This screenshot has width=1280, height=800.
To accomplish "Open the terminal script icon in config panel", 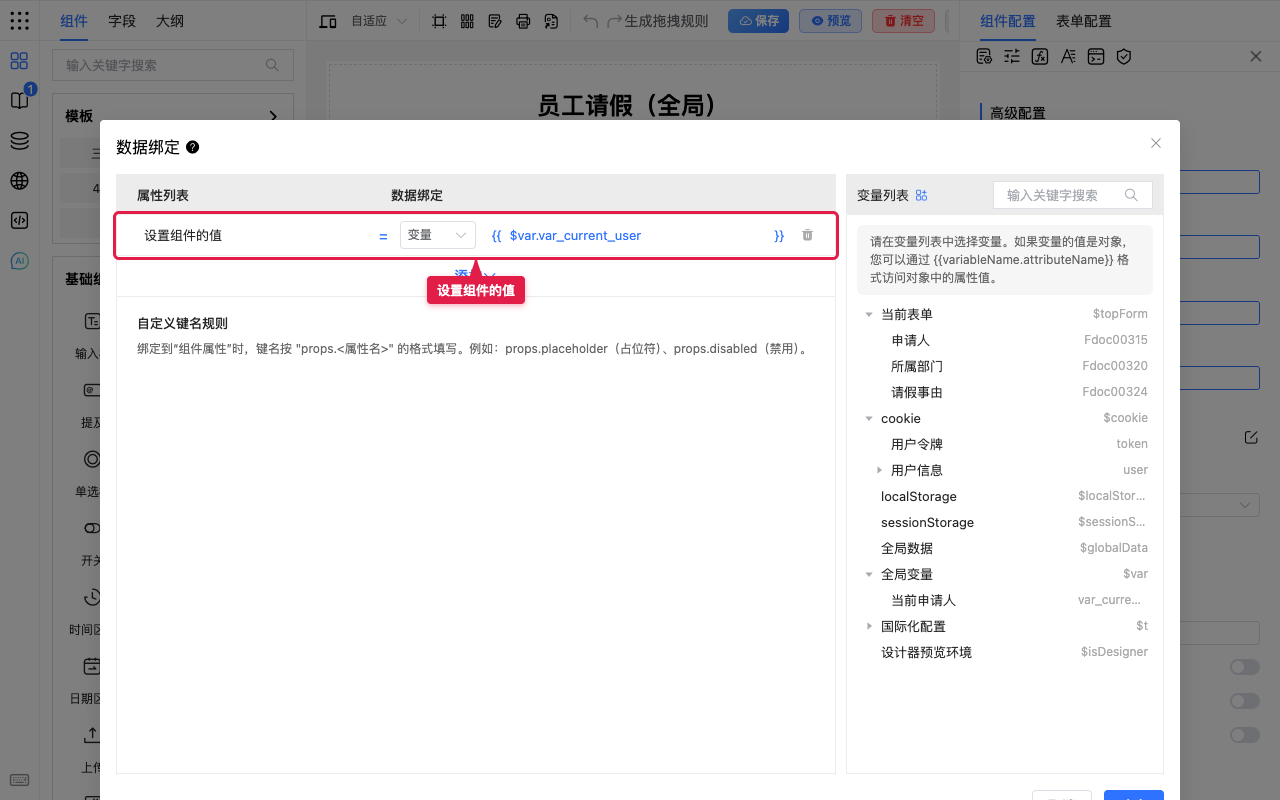I will coord(1096,56).
